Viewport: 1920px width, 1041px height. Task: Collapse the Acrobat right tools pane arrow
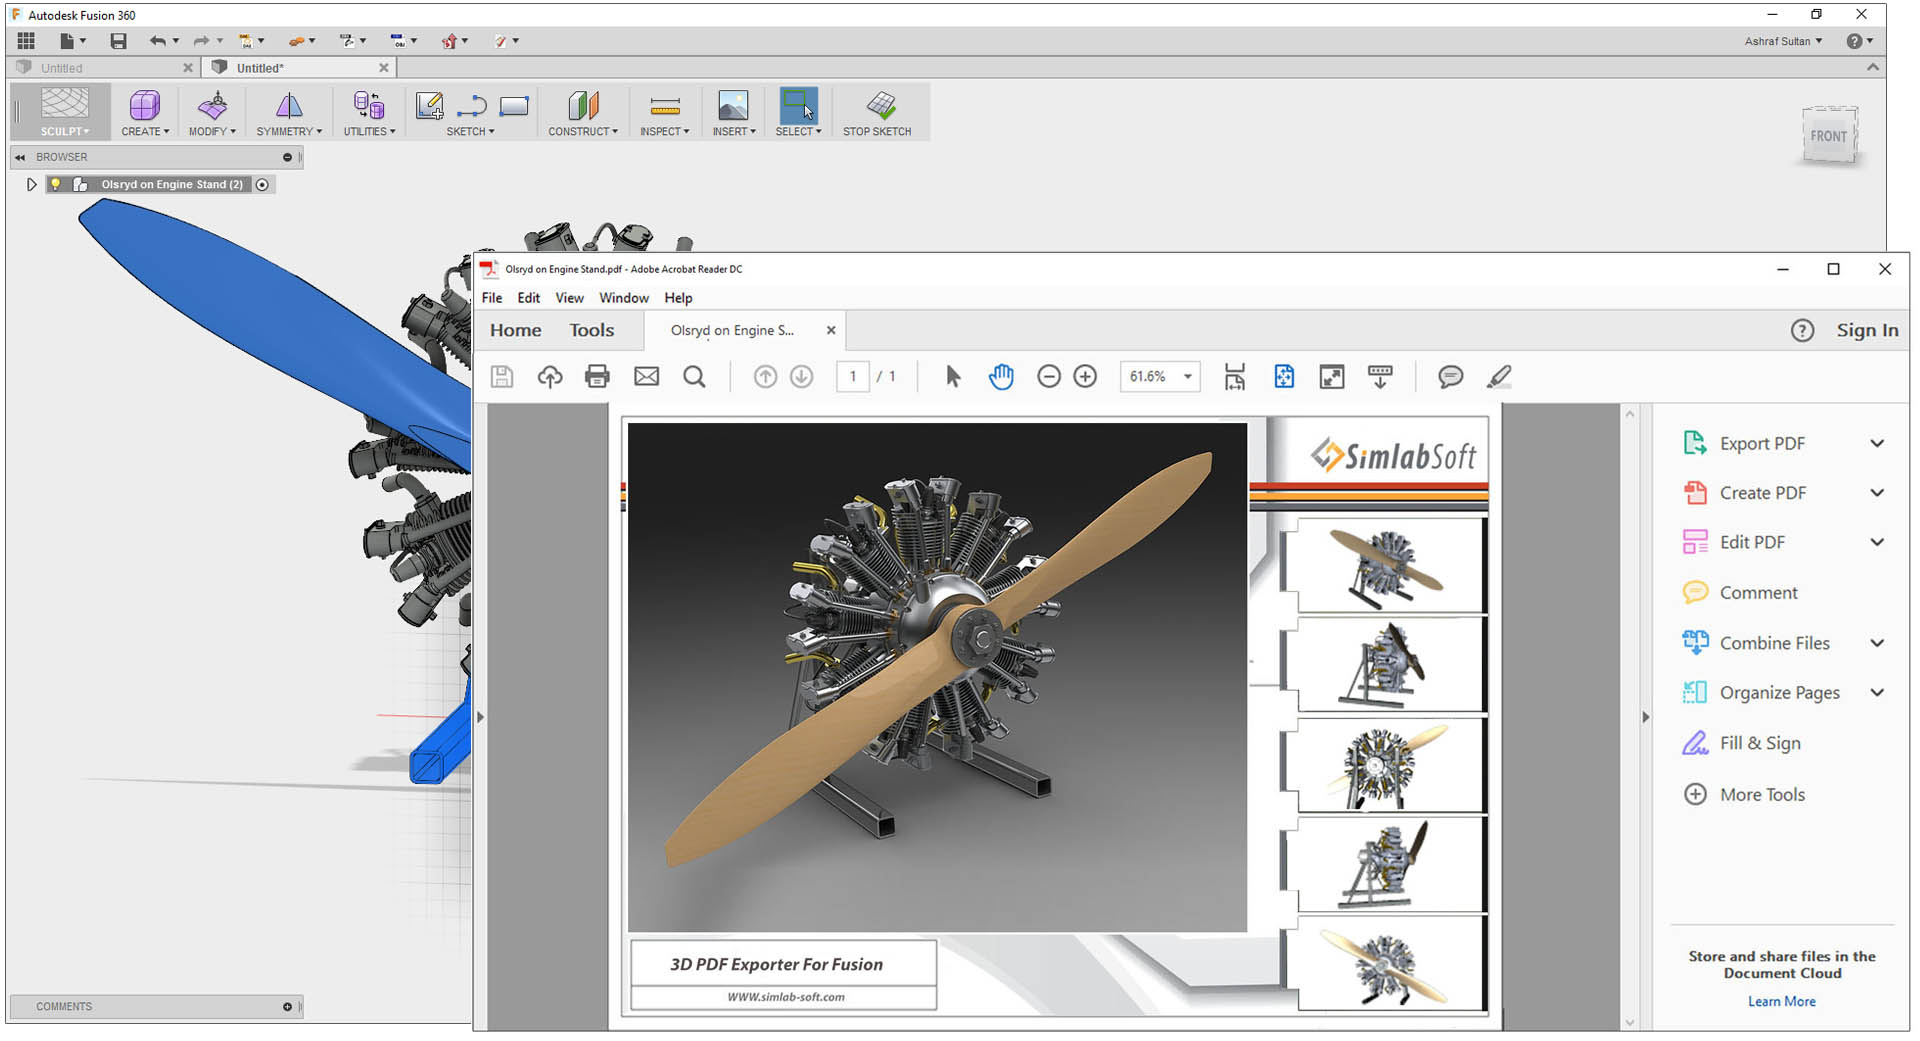point(1646,717)
